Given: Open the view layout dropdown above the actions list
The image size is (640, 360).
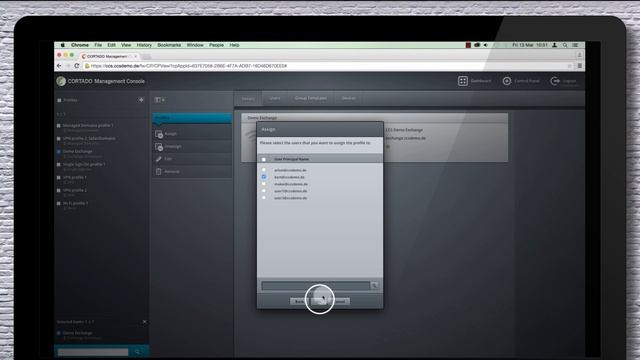Looking at the screenshot, I should (x=160, y=100).
